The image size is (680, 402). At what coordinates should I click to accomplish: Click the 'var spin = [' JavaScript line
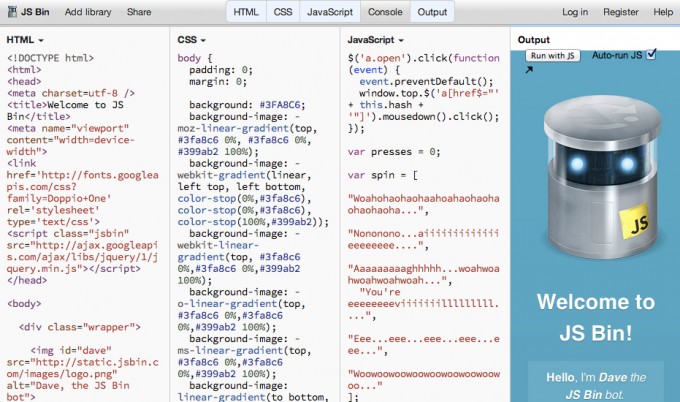coord(382,175)
